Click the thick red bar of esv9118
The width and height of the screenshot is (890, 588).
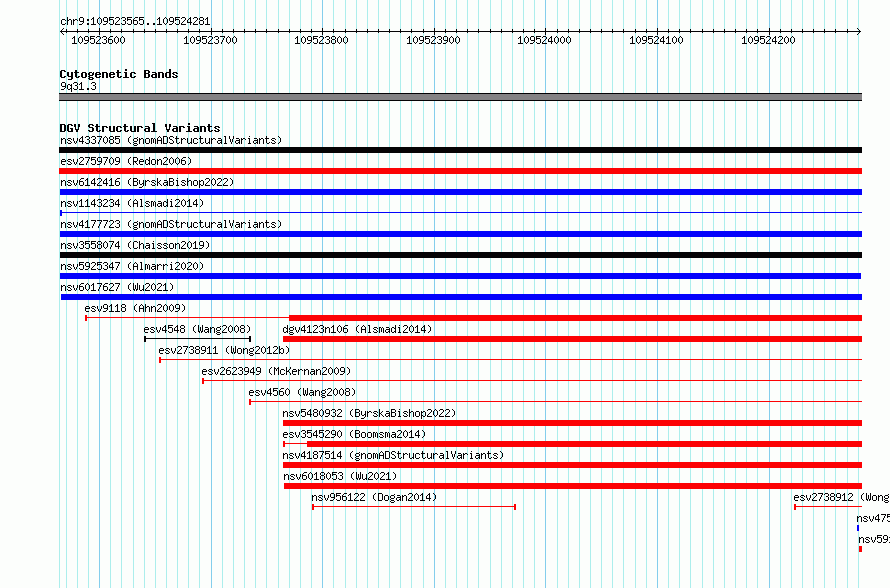[x=576, y=318]
